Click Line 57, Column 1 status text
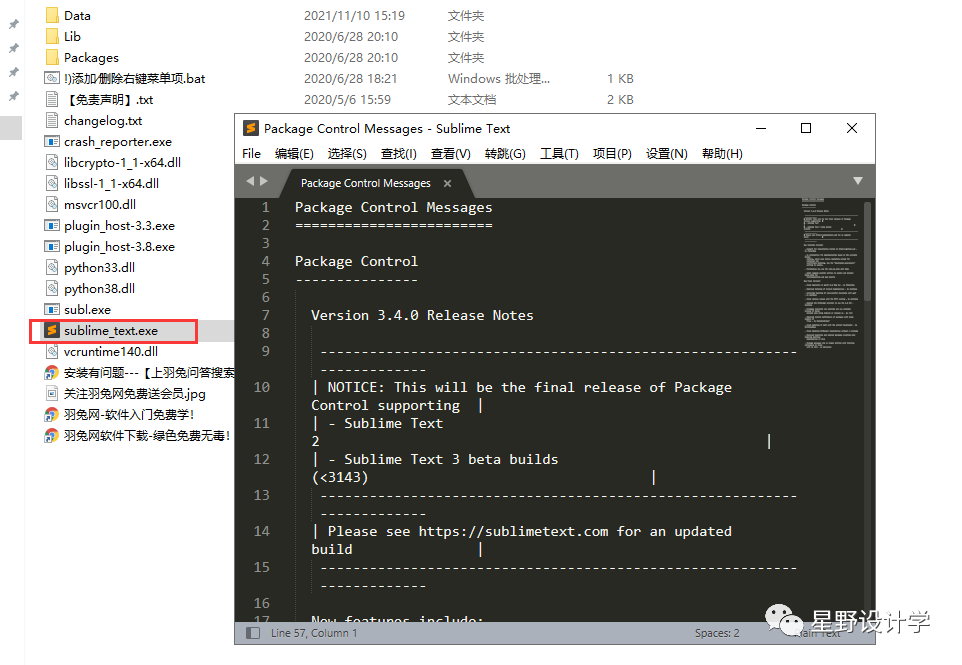Viewport: 962px width, 665px height. [314, 632]
